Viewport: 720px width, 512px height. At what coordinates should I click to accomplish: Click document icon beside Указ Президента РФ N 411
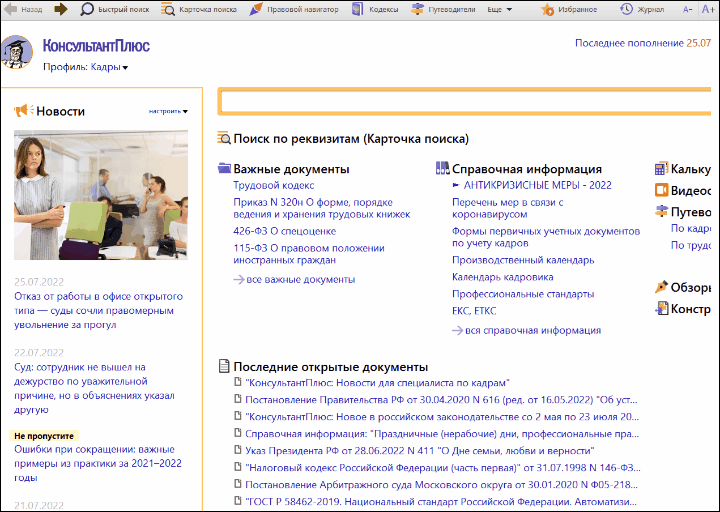[x=238, y=450]
